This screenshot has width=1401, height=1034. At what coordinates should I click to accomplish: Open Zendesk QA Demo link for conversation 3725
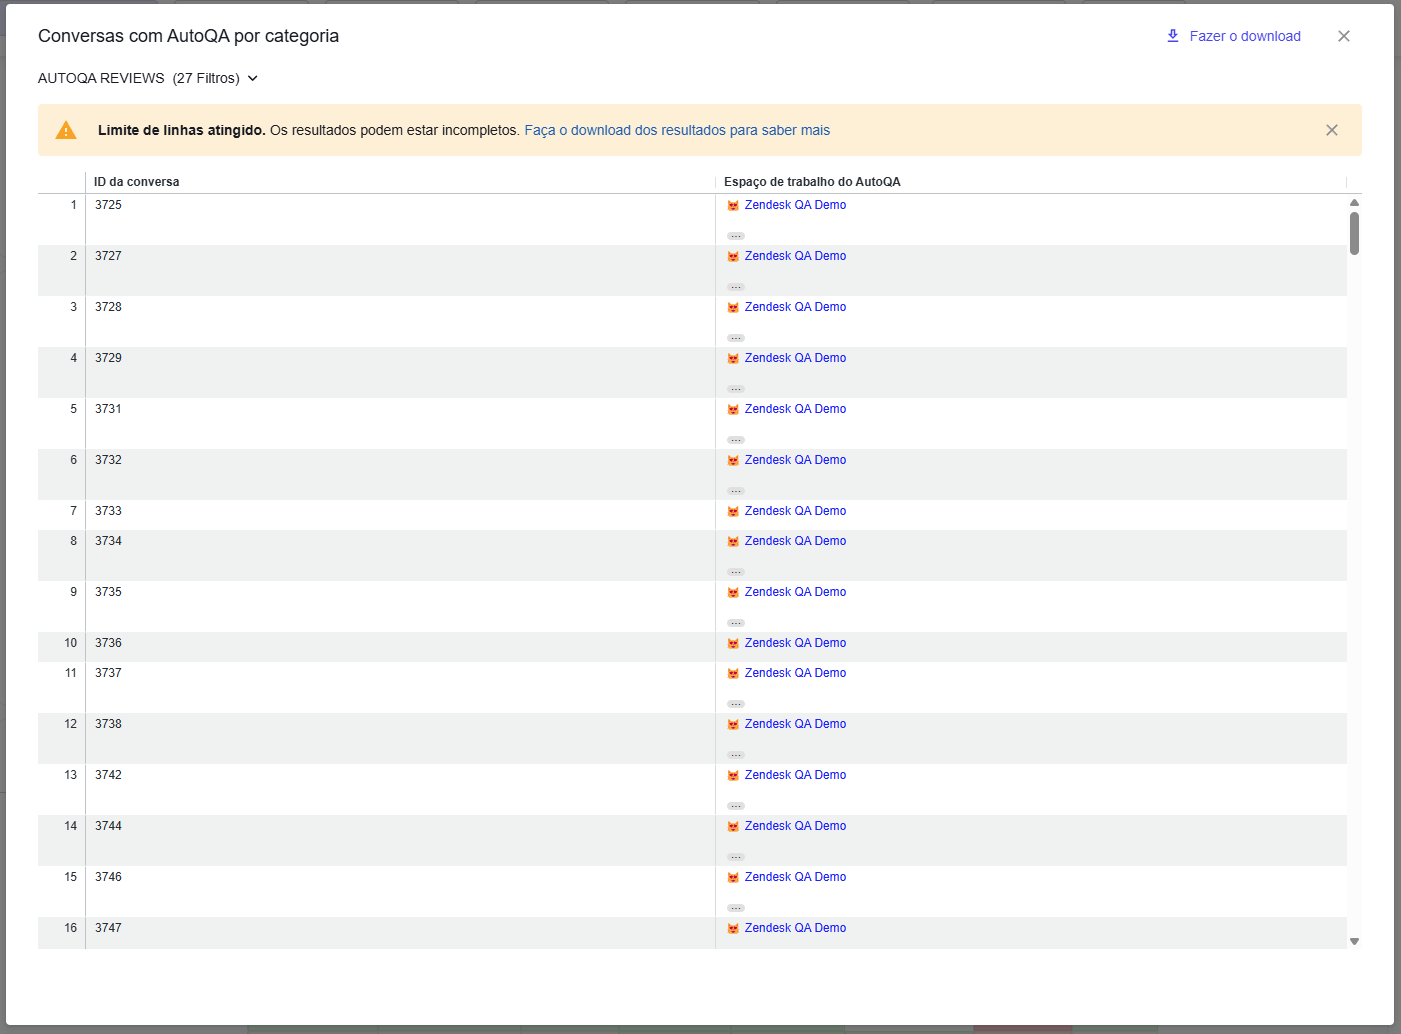click(795, 205)
